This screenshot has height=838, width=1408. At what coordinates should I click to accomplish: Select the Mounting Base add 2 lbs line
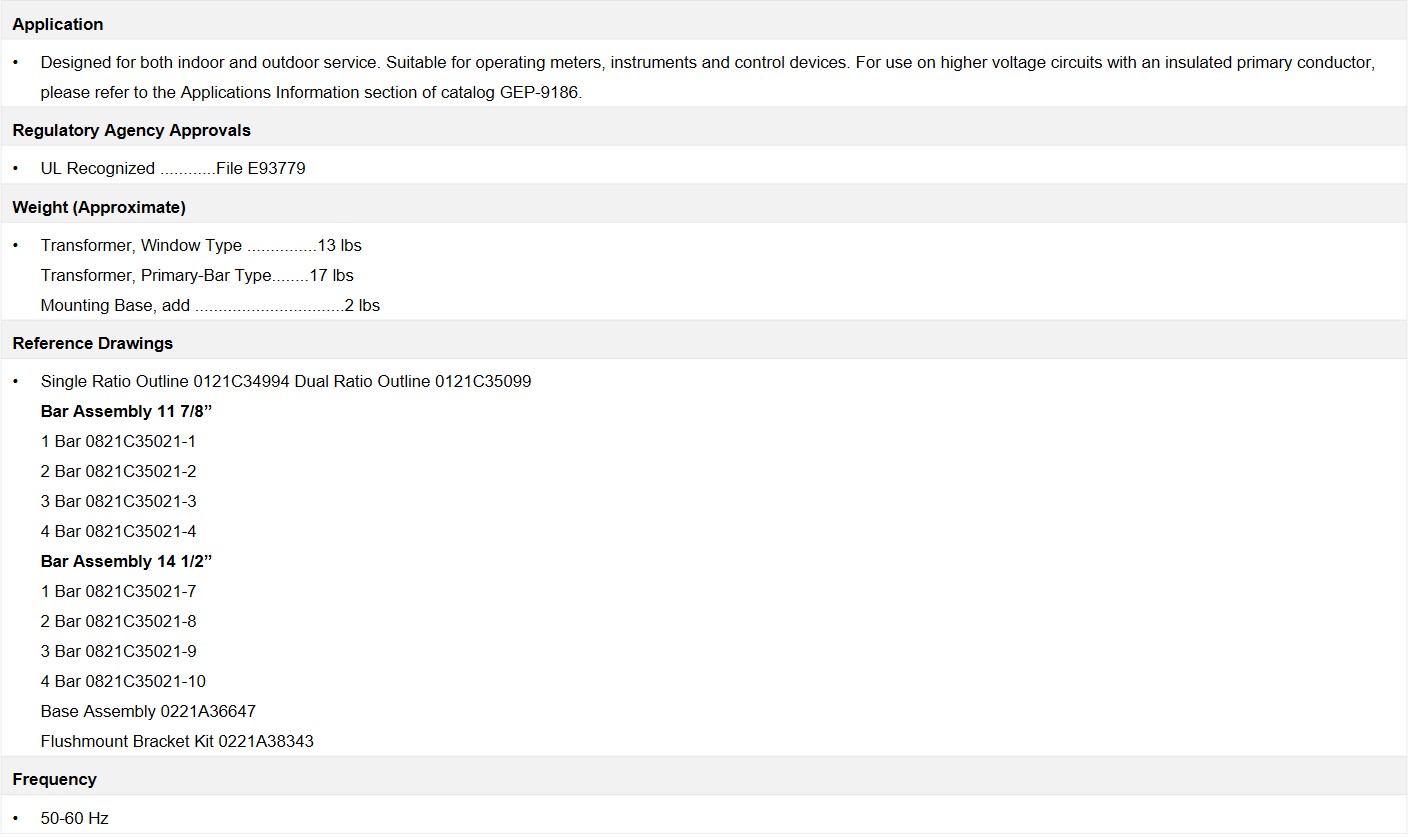click(x=210, y=305)
